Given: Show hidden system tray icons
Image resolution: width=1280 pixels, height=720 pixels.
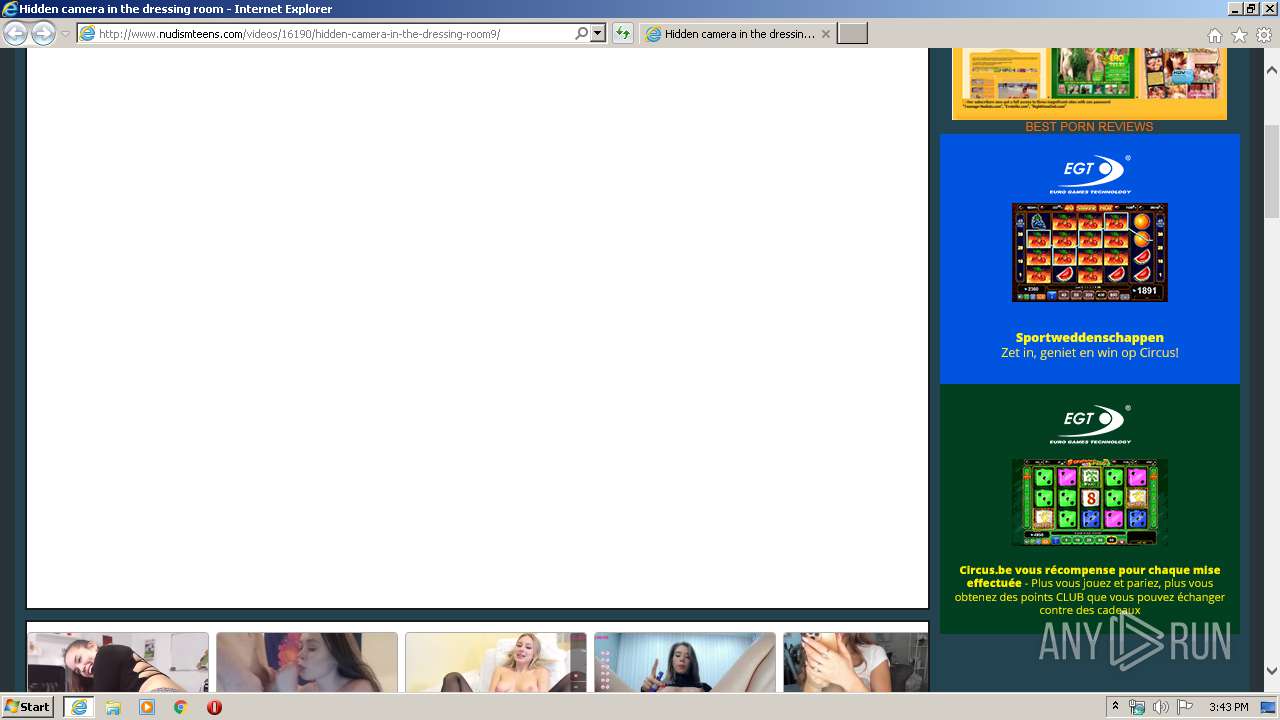Looking at the screenshot, I should point(1116,707).
